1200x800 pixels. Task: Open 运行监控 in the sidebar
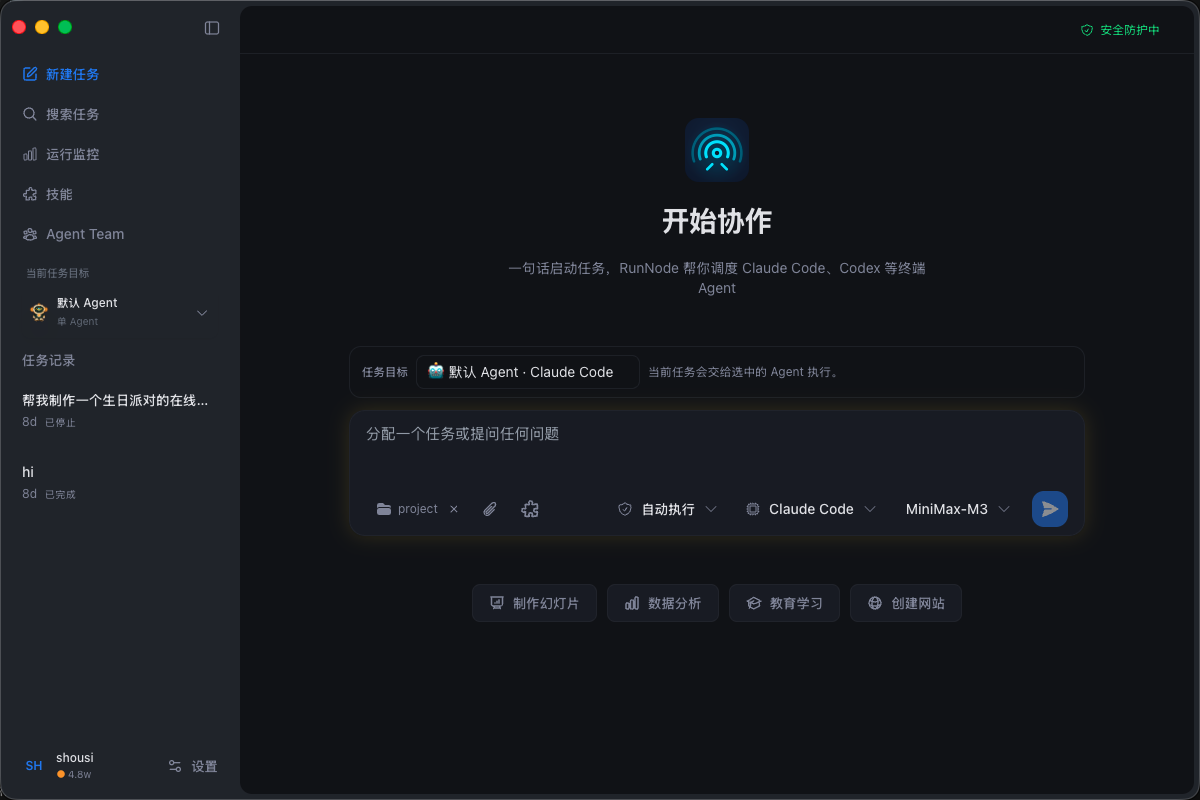(x=120, y=154)
